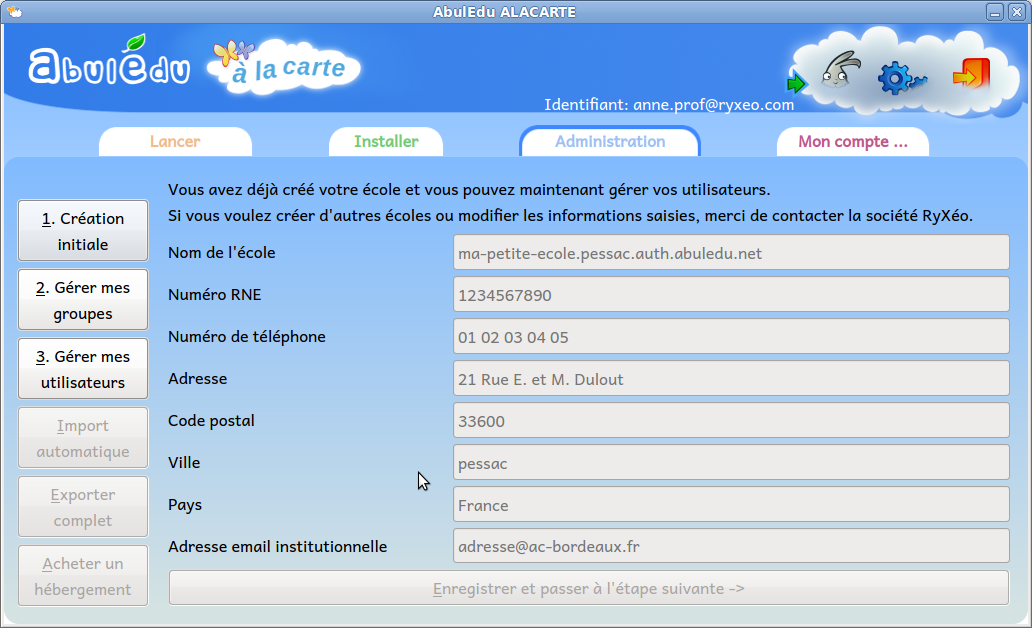Image resolution: width=1032 pixels, height=628 pixels.
Task: Click the 'à la carte' butterfly cloud logo
Action: tap(284, 66)
